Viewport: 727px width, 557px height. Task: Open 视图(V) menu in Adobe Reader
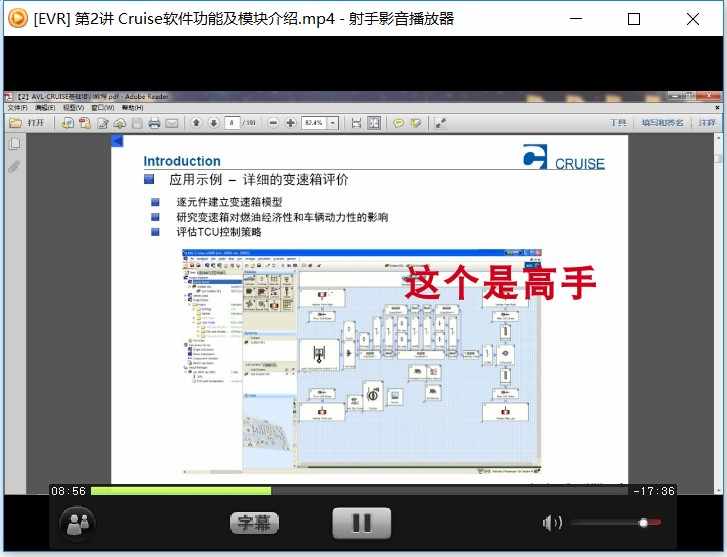[x=73, y=108]
